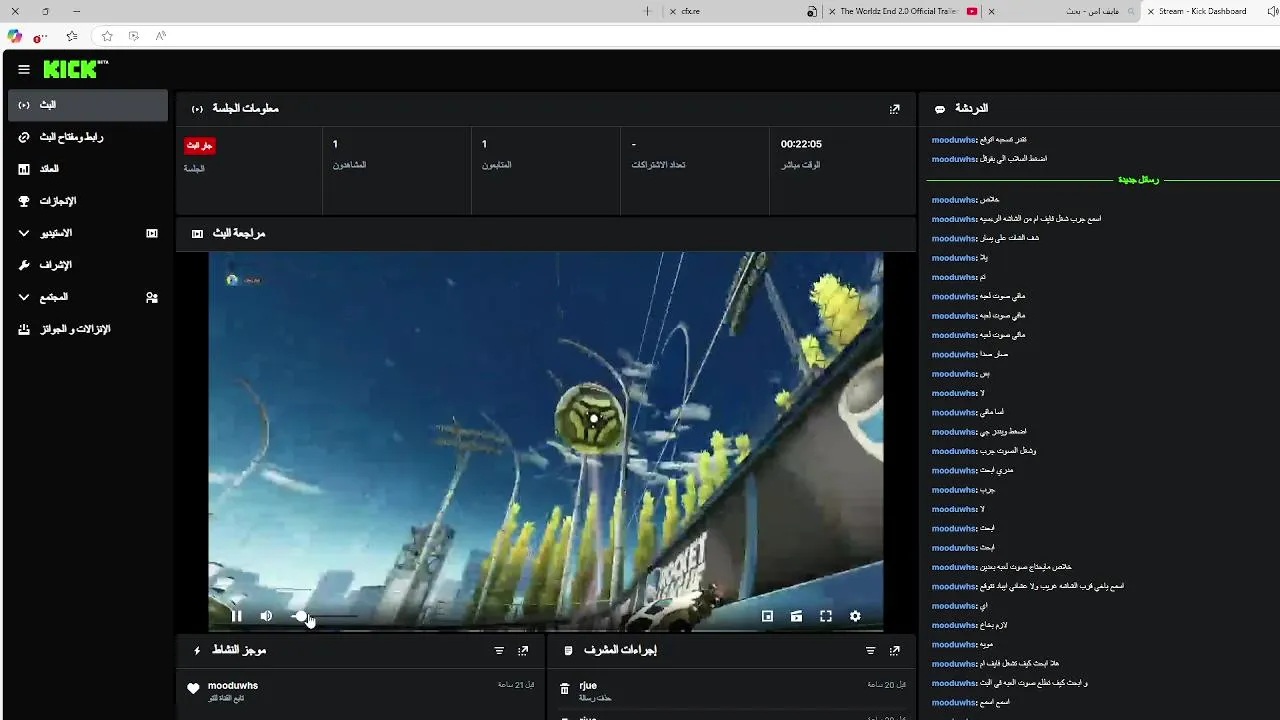Viewport: 1280px width, 720px height.
Task: Click the trophy achievements icon
Action: click(24, 201)
